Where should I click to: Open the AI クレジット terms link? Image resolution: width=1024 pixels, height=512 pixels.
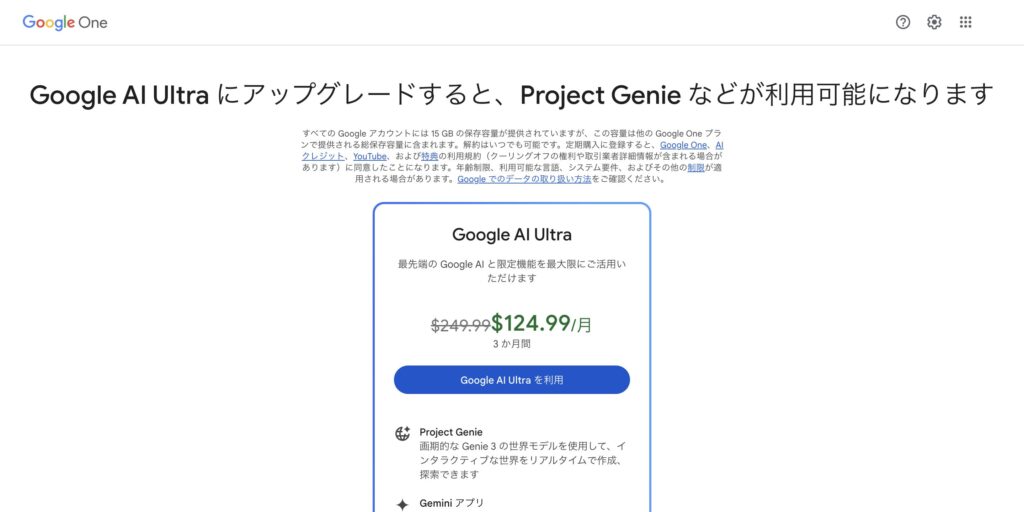point(323,157)
